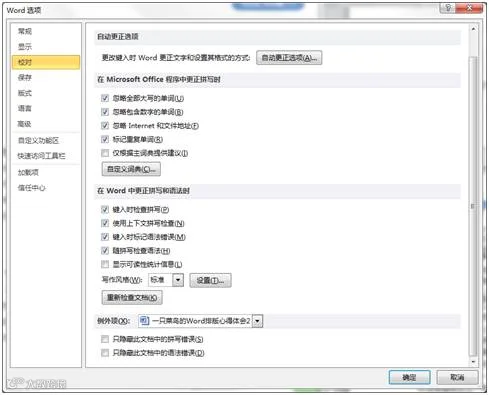Click the scrollbar down arrow
Image resolution: width=489 pixels, height=395 pixels.
coord(473,361)
